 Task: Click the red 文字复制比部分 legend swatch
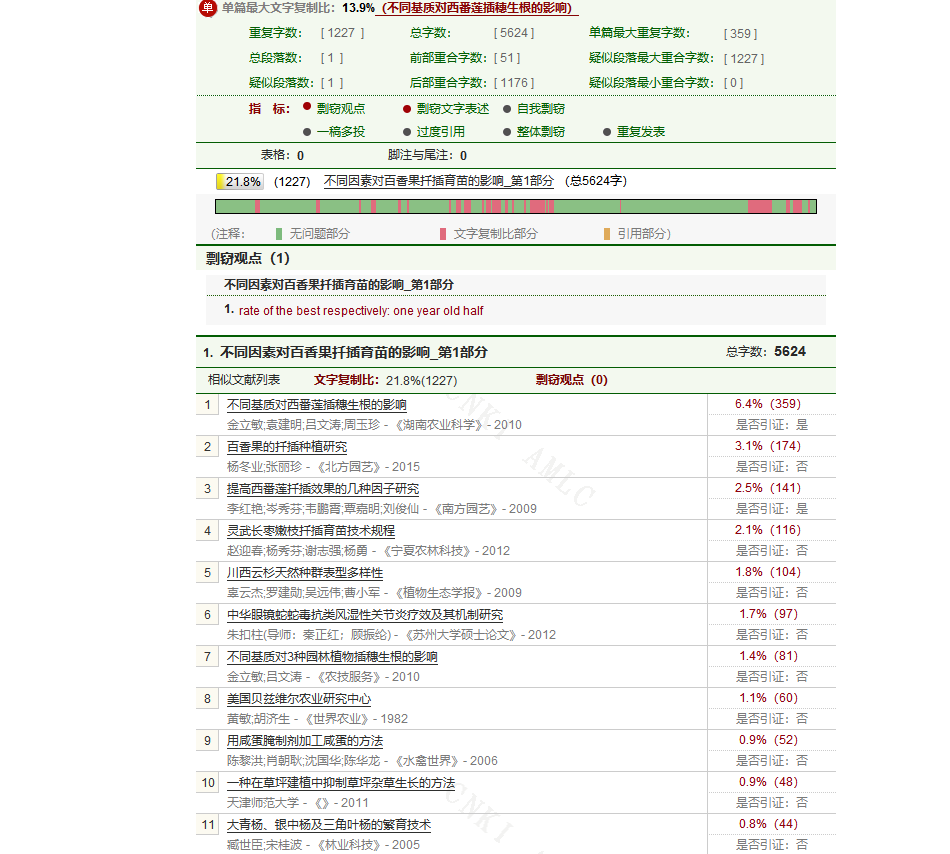[443, 234]
